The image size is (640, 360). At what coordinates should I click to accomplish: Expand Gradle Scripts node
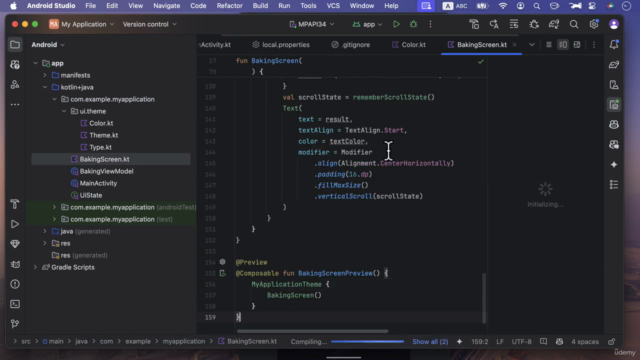coord(36,267)
